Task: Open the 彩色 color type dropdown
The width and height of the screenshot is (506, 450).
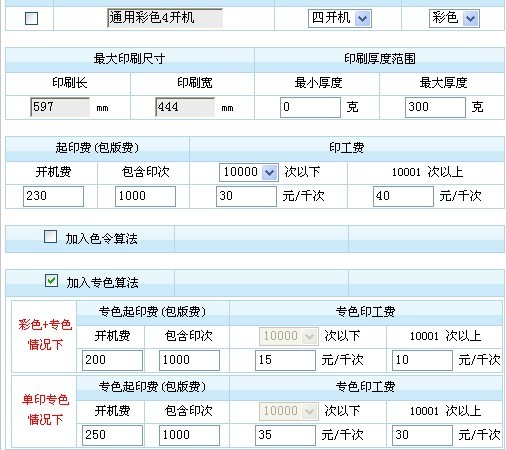Action: click(454, 18)
